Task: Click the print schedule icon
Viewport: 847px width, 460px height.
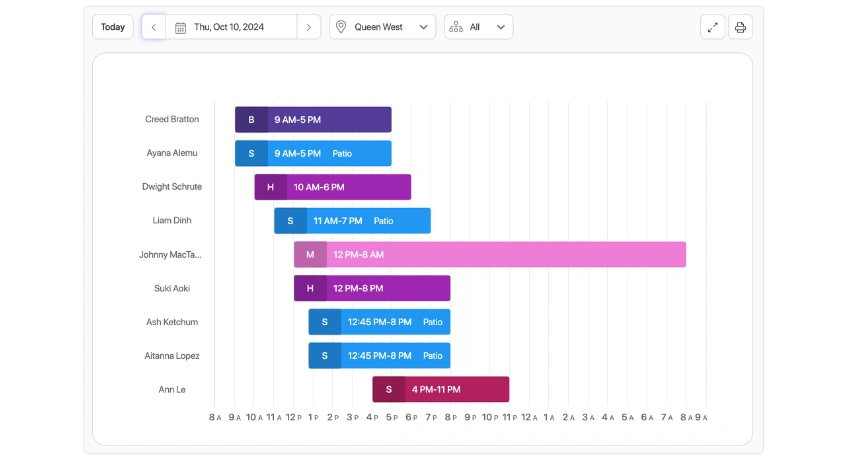Action: point(740,27)
